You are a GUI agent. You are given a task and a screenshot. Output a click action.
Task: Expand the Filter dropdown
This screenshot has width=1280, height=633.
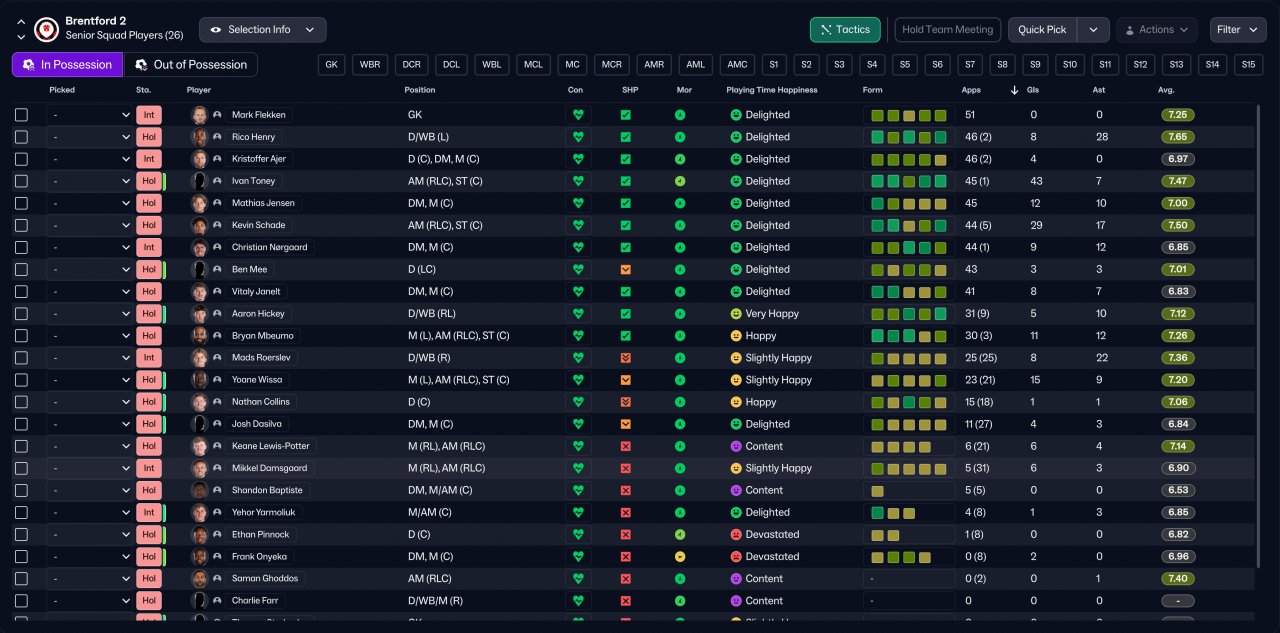[x=1238, y=30]
